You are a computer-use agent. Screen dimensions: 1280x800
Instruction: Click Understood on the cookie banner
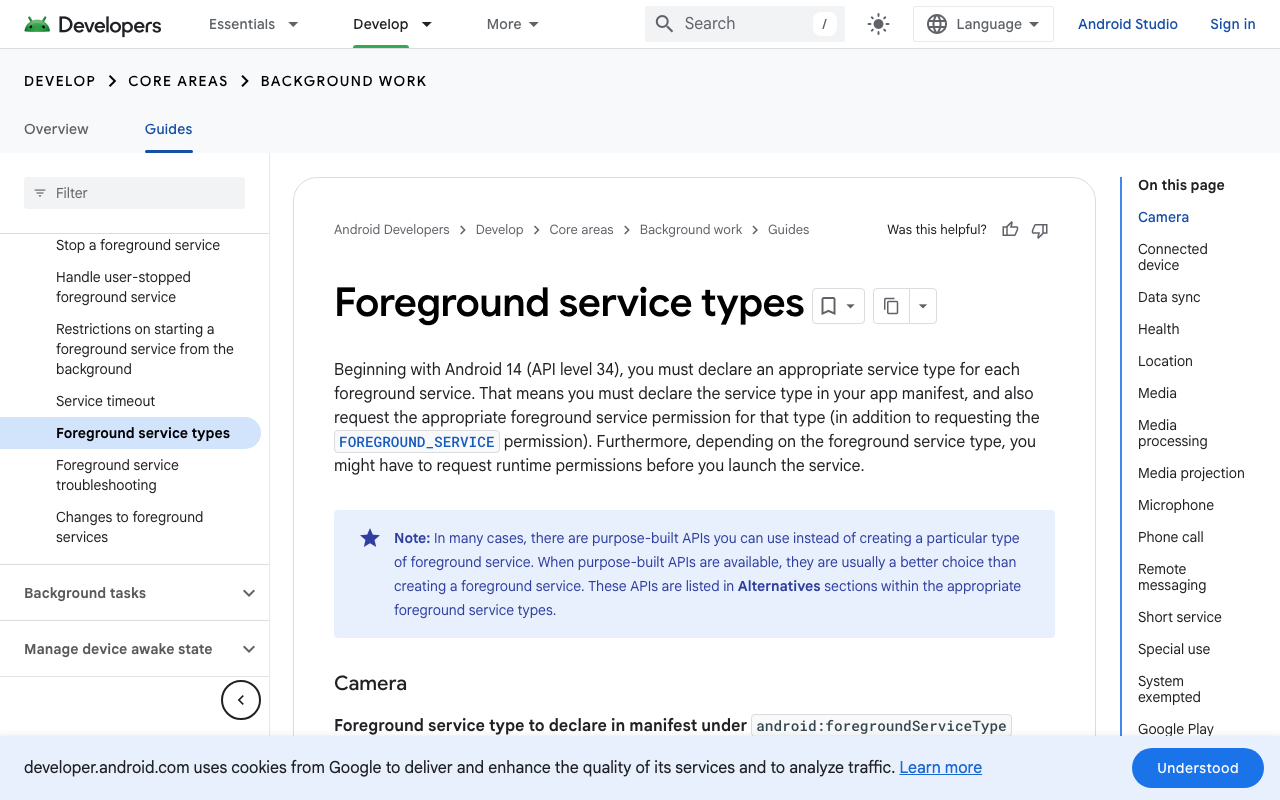[1198, 768]
